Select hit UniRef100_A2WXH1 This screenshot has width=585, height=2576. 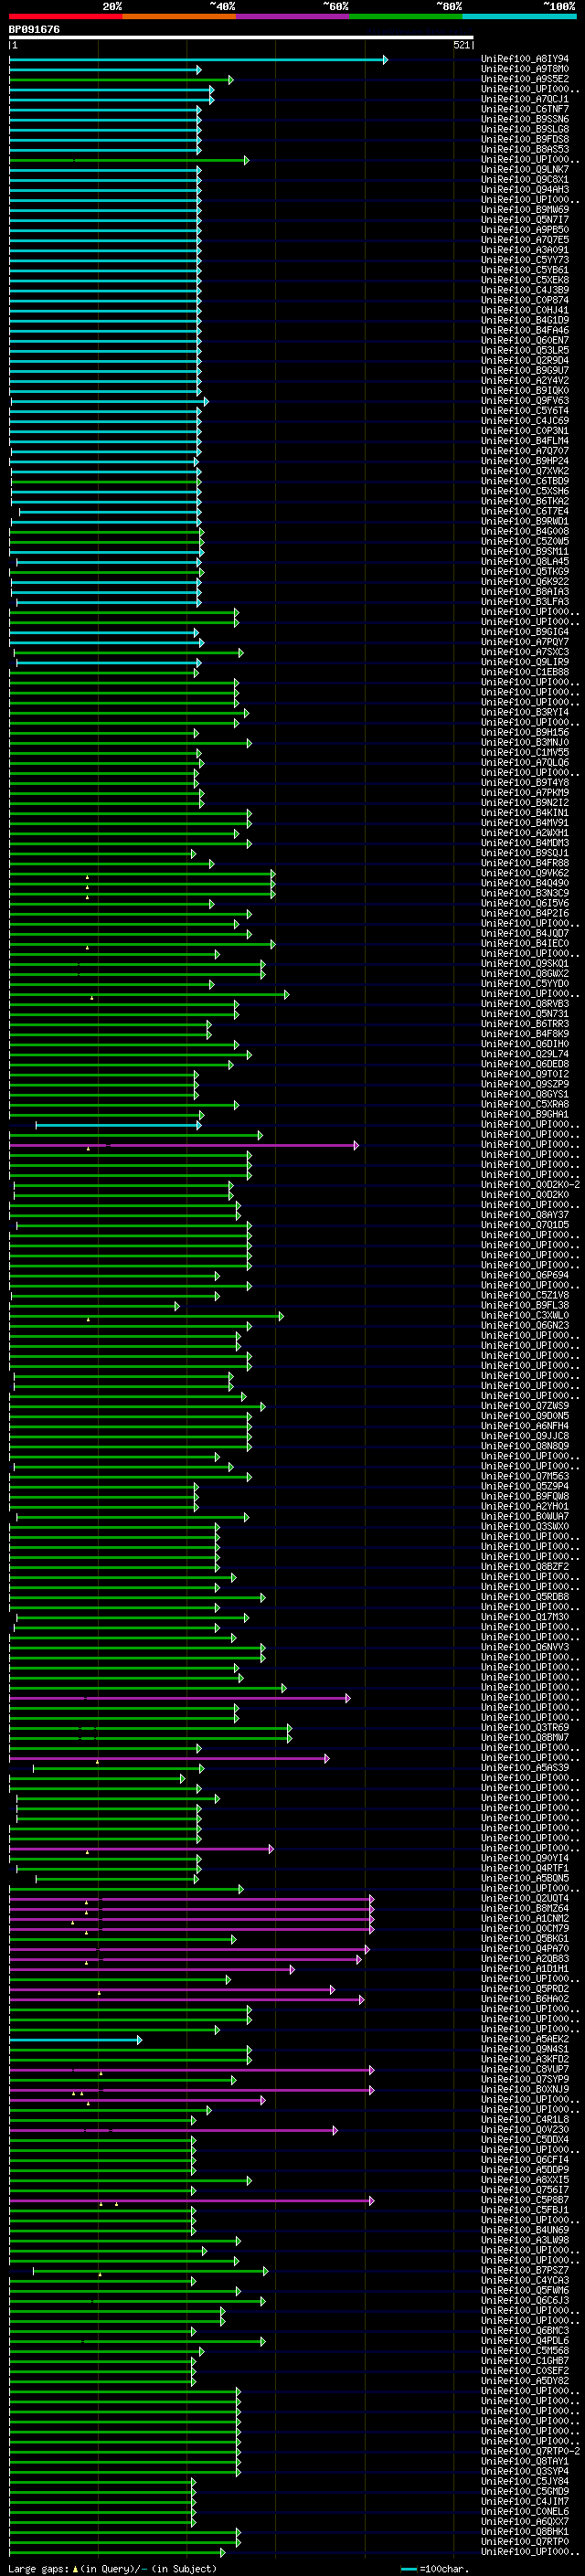coord(524,833)
